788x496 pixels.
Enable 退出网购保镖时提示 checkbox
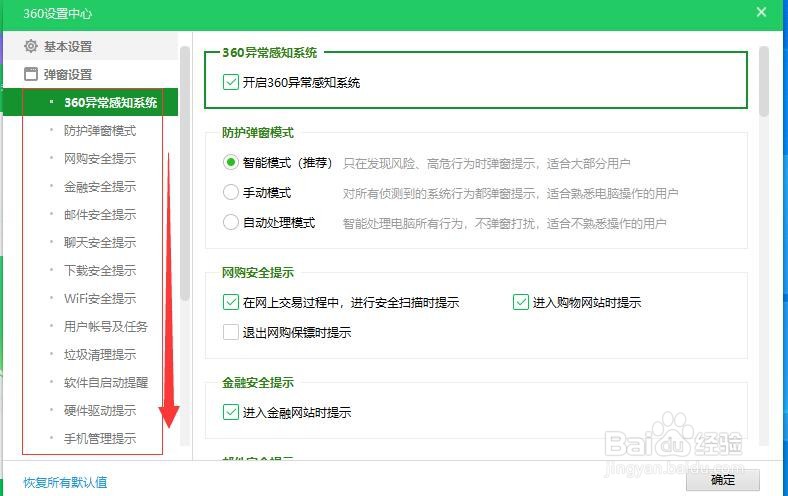(231, 332)
